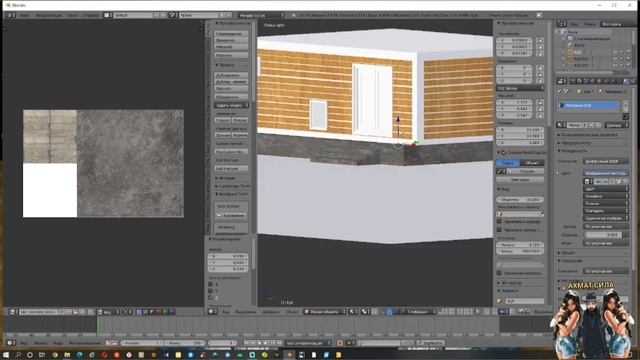Image resolution: width=640 pixels, height=360 pixels.
Task: Click the Дублировать button
Action: tap(231, 76)
